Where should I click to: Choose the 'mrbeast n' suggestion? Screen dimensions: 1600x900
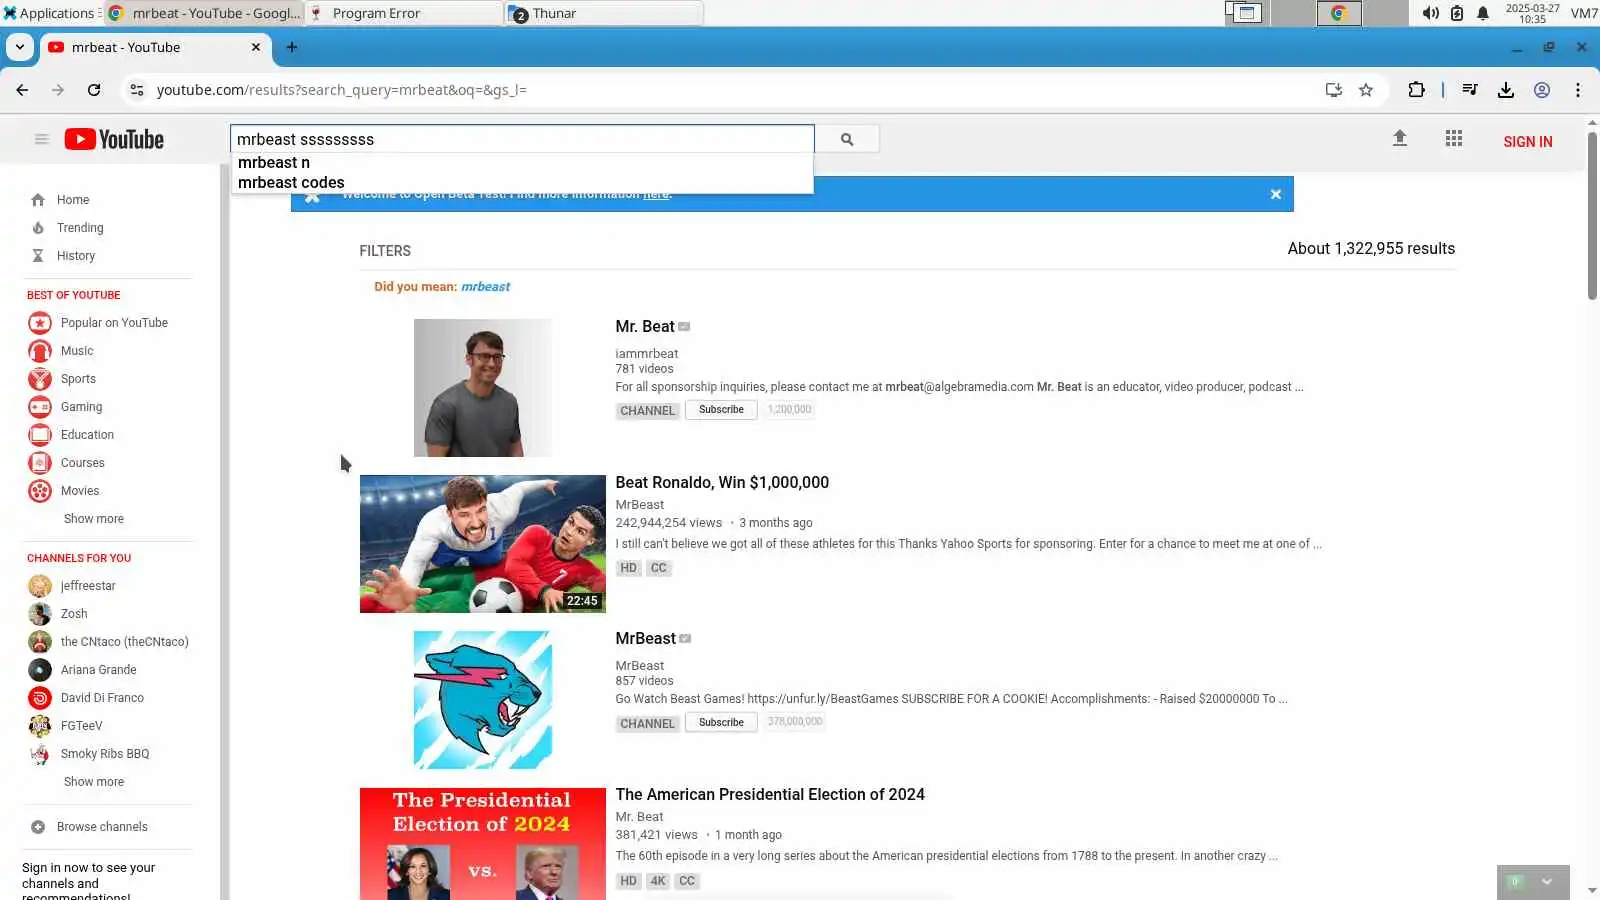click(522, 163)
